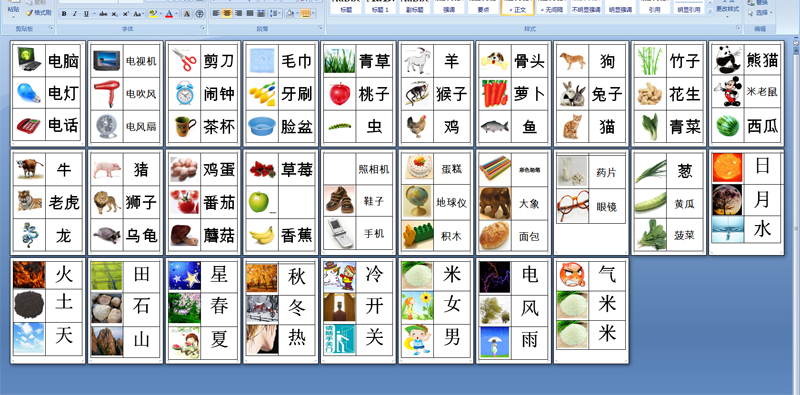Open the Styles dialog launcher
This screenshot has height=395, width=800.
tap(738, 27)
